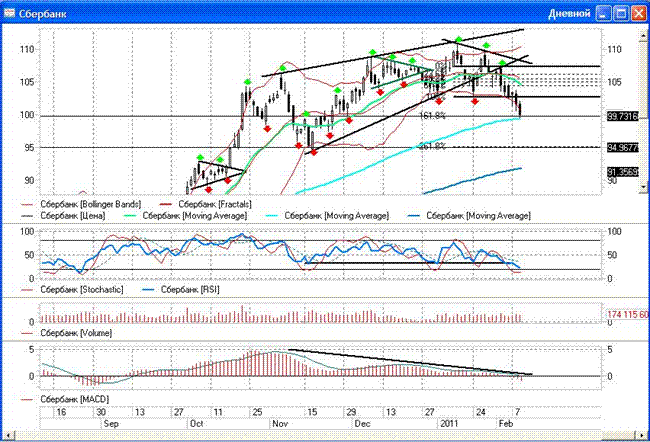Click the horizontal scrollbar left arrow
This screenshot has width=650, height=442.
pos(8,436)
